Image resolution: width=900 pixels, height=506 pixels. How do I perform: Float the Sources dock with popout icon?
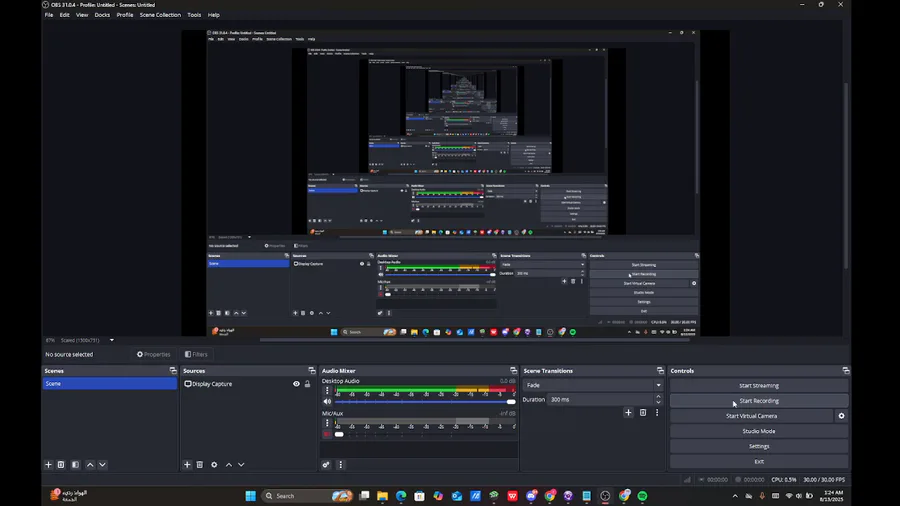point(312,371)
